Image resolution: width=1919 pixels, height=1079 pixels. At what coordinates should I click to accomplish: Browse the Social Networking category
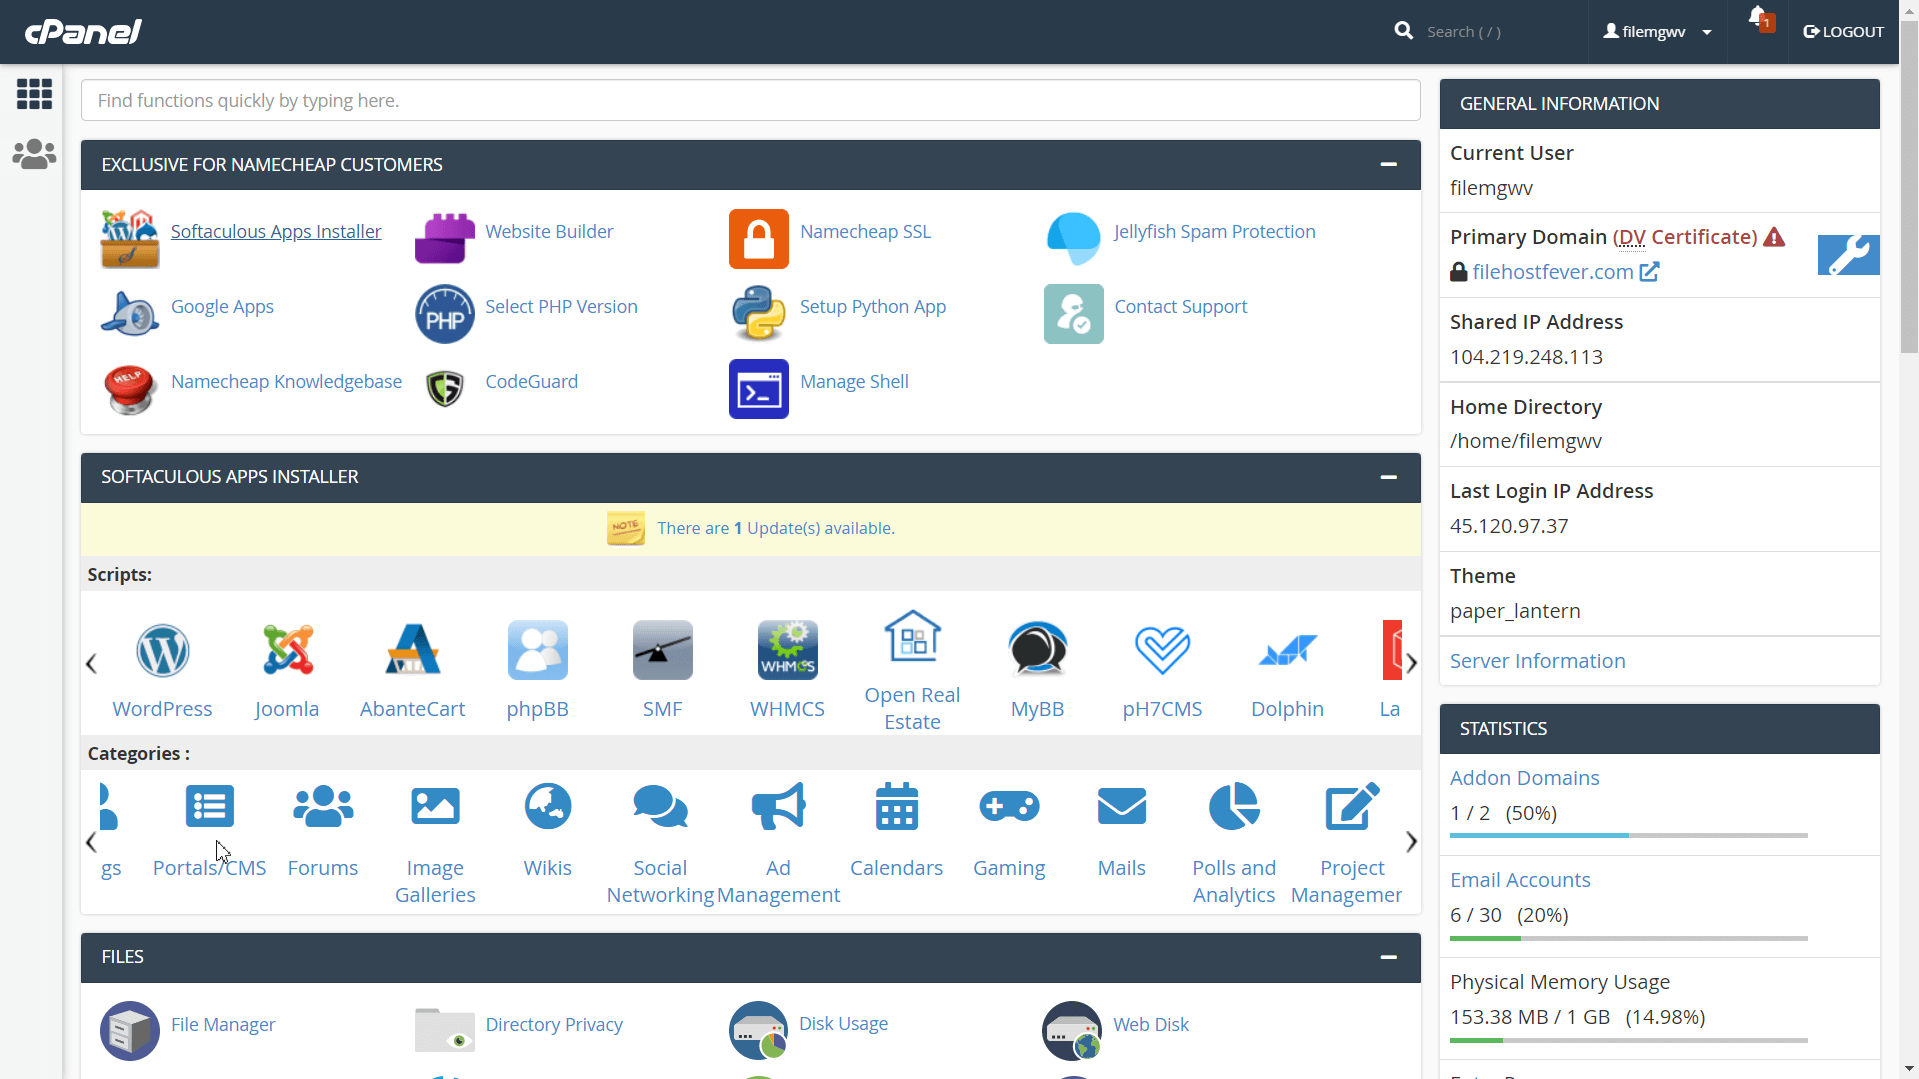coord(660,843)
